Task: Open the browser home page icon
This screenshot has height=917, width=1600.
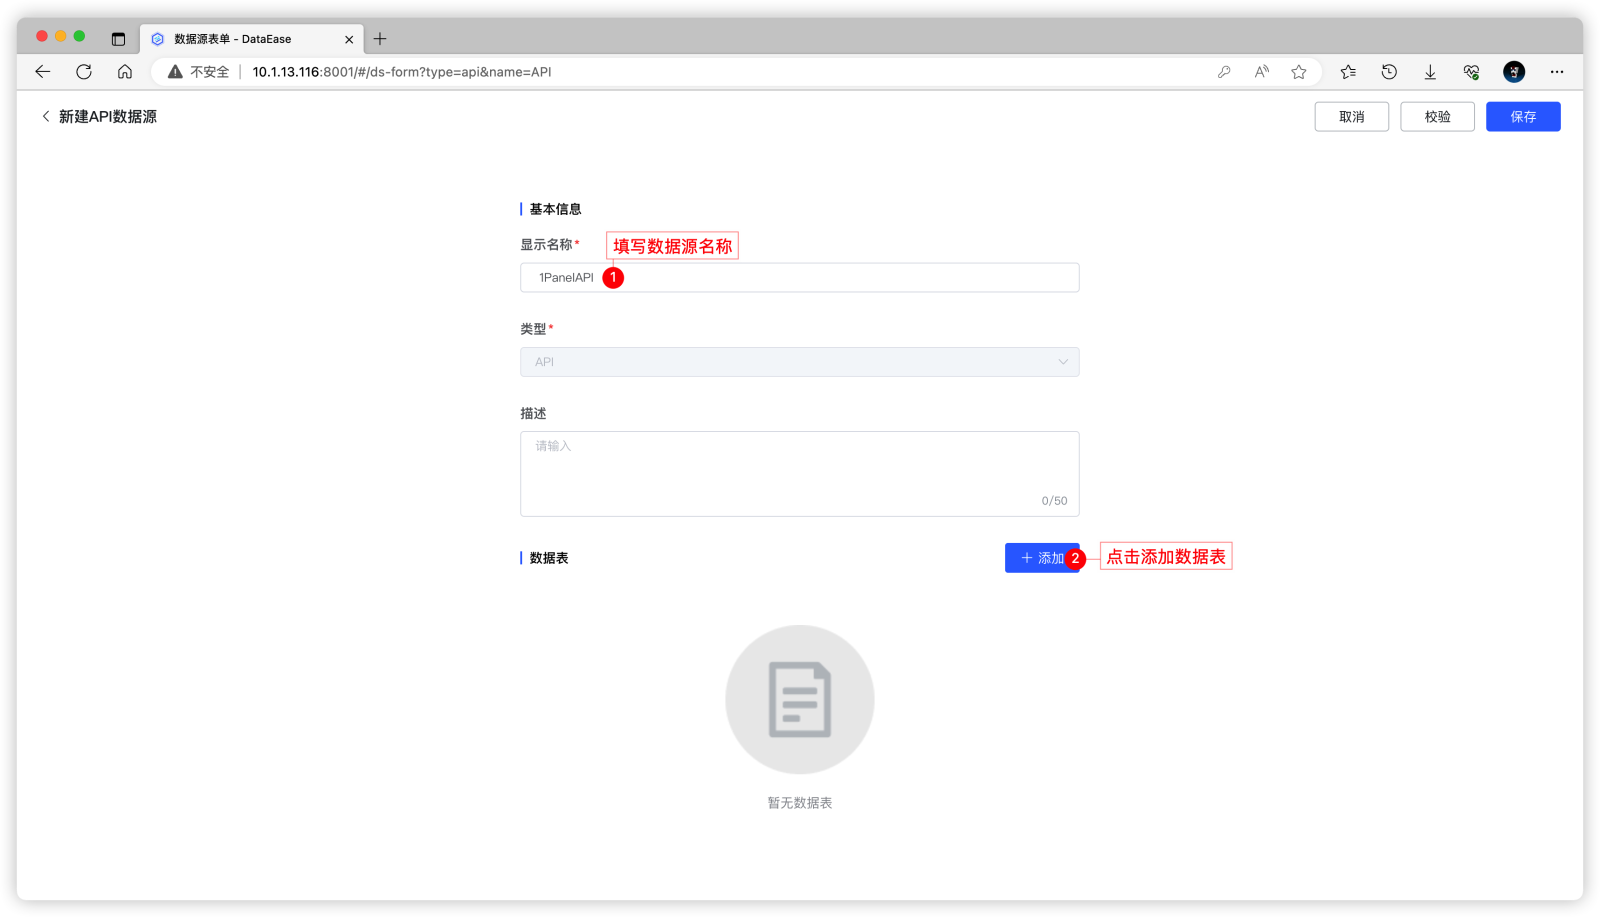Action: (124, 71)
